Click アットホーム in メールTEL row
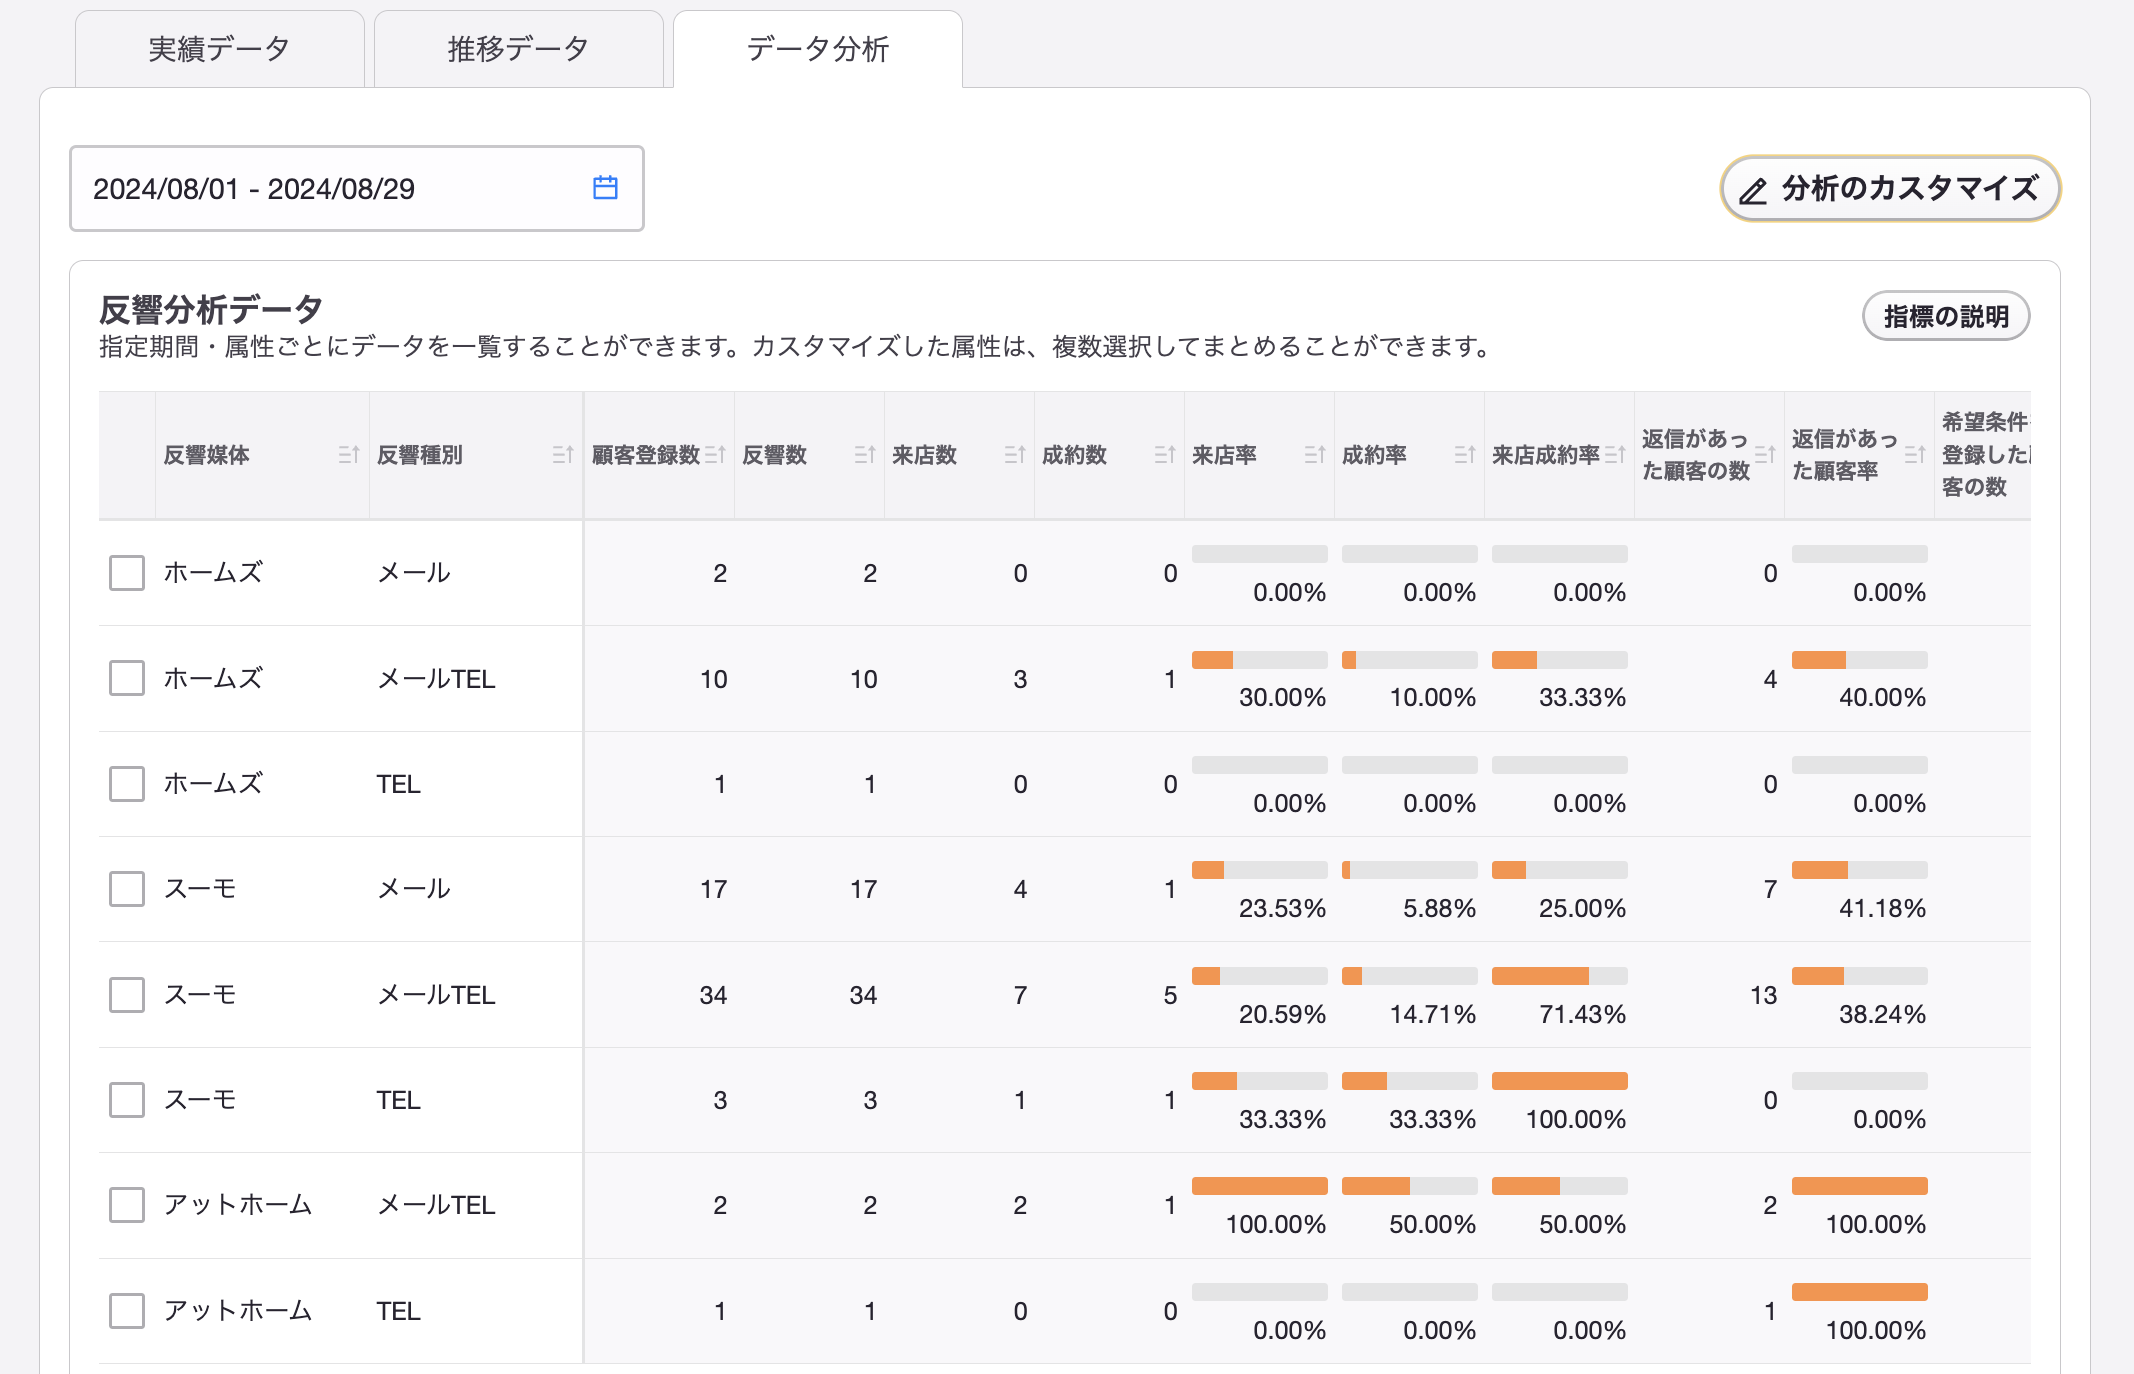This screenshot has height=1374, width=2134. [238, 1205]
